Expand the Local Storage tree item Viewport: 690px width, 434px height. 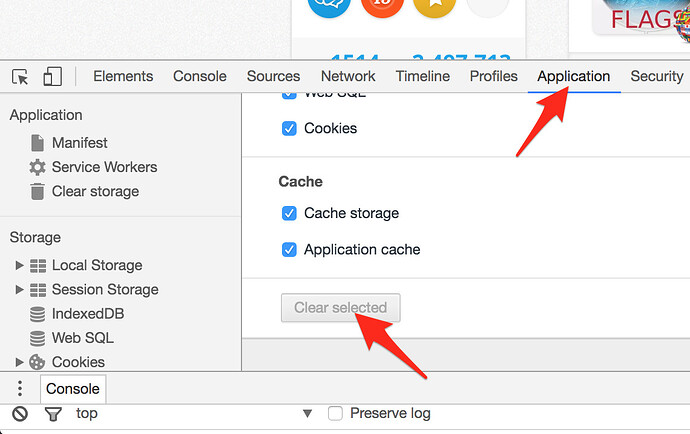tap(19, 265)
